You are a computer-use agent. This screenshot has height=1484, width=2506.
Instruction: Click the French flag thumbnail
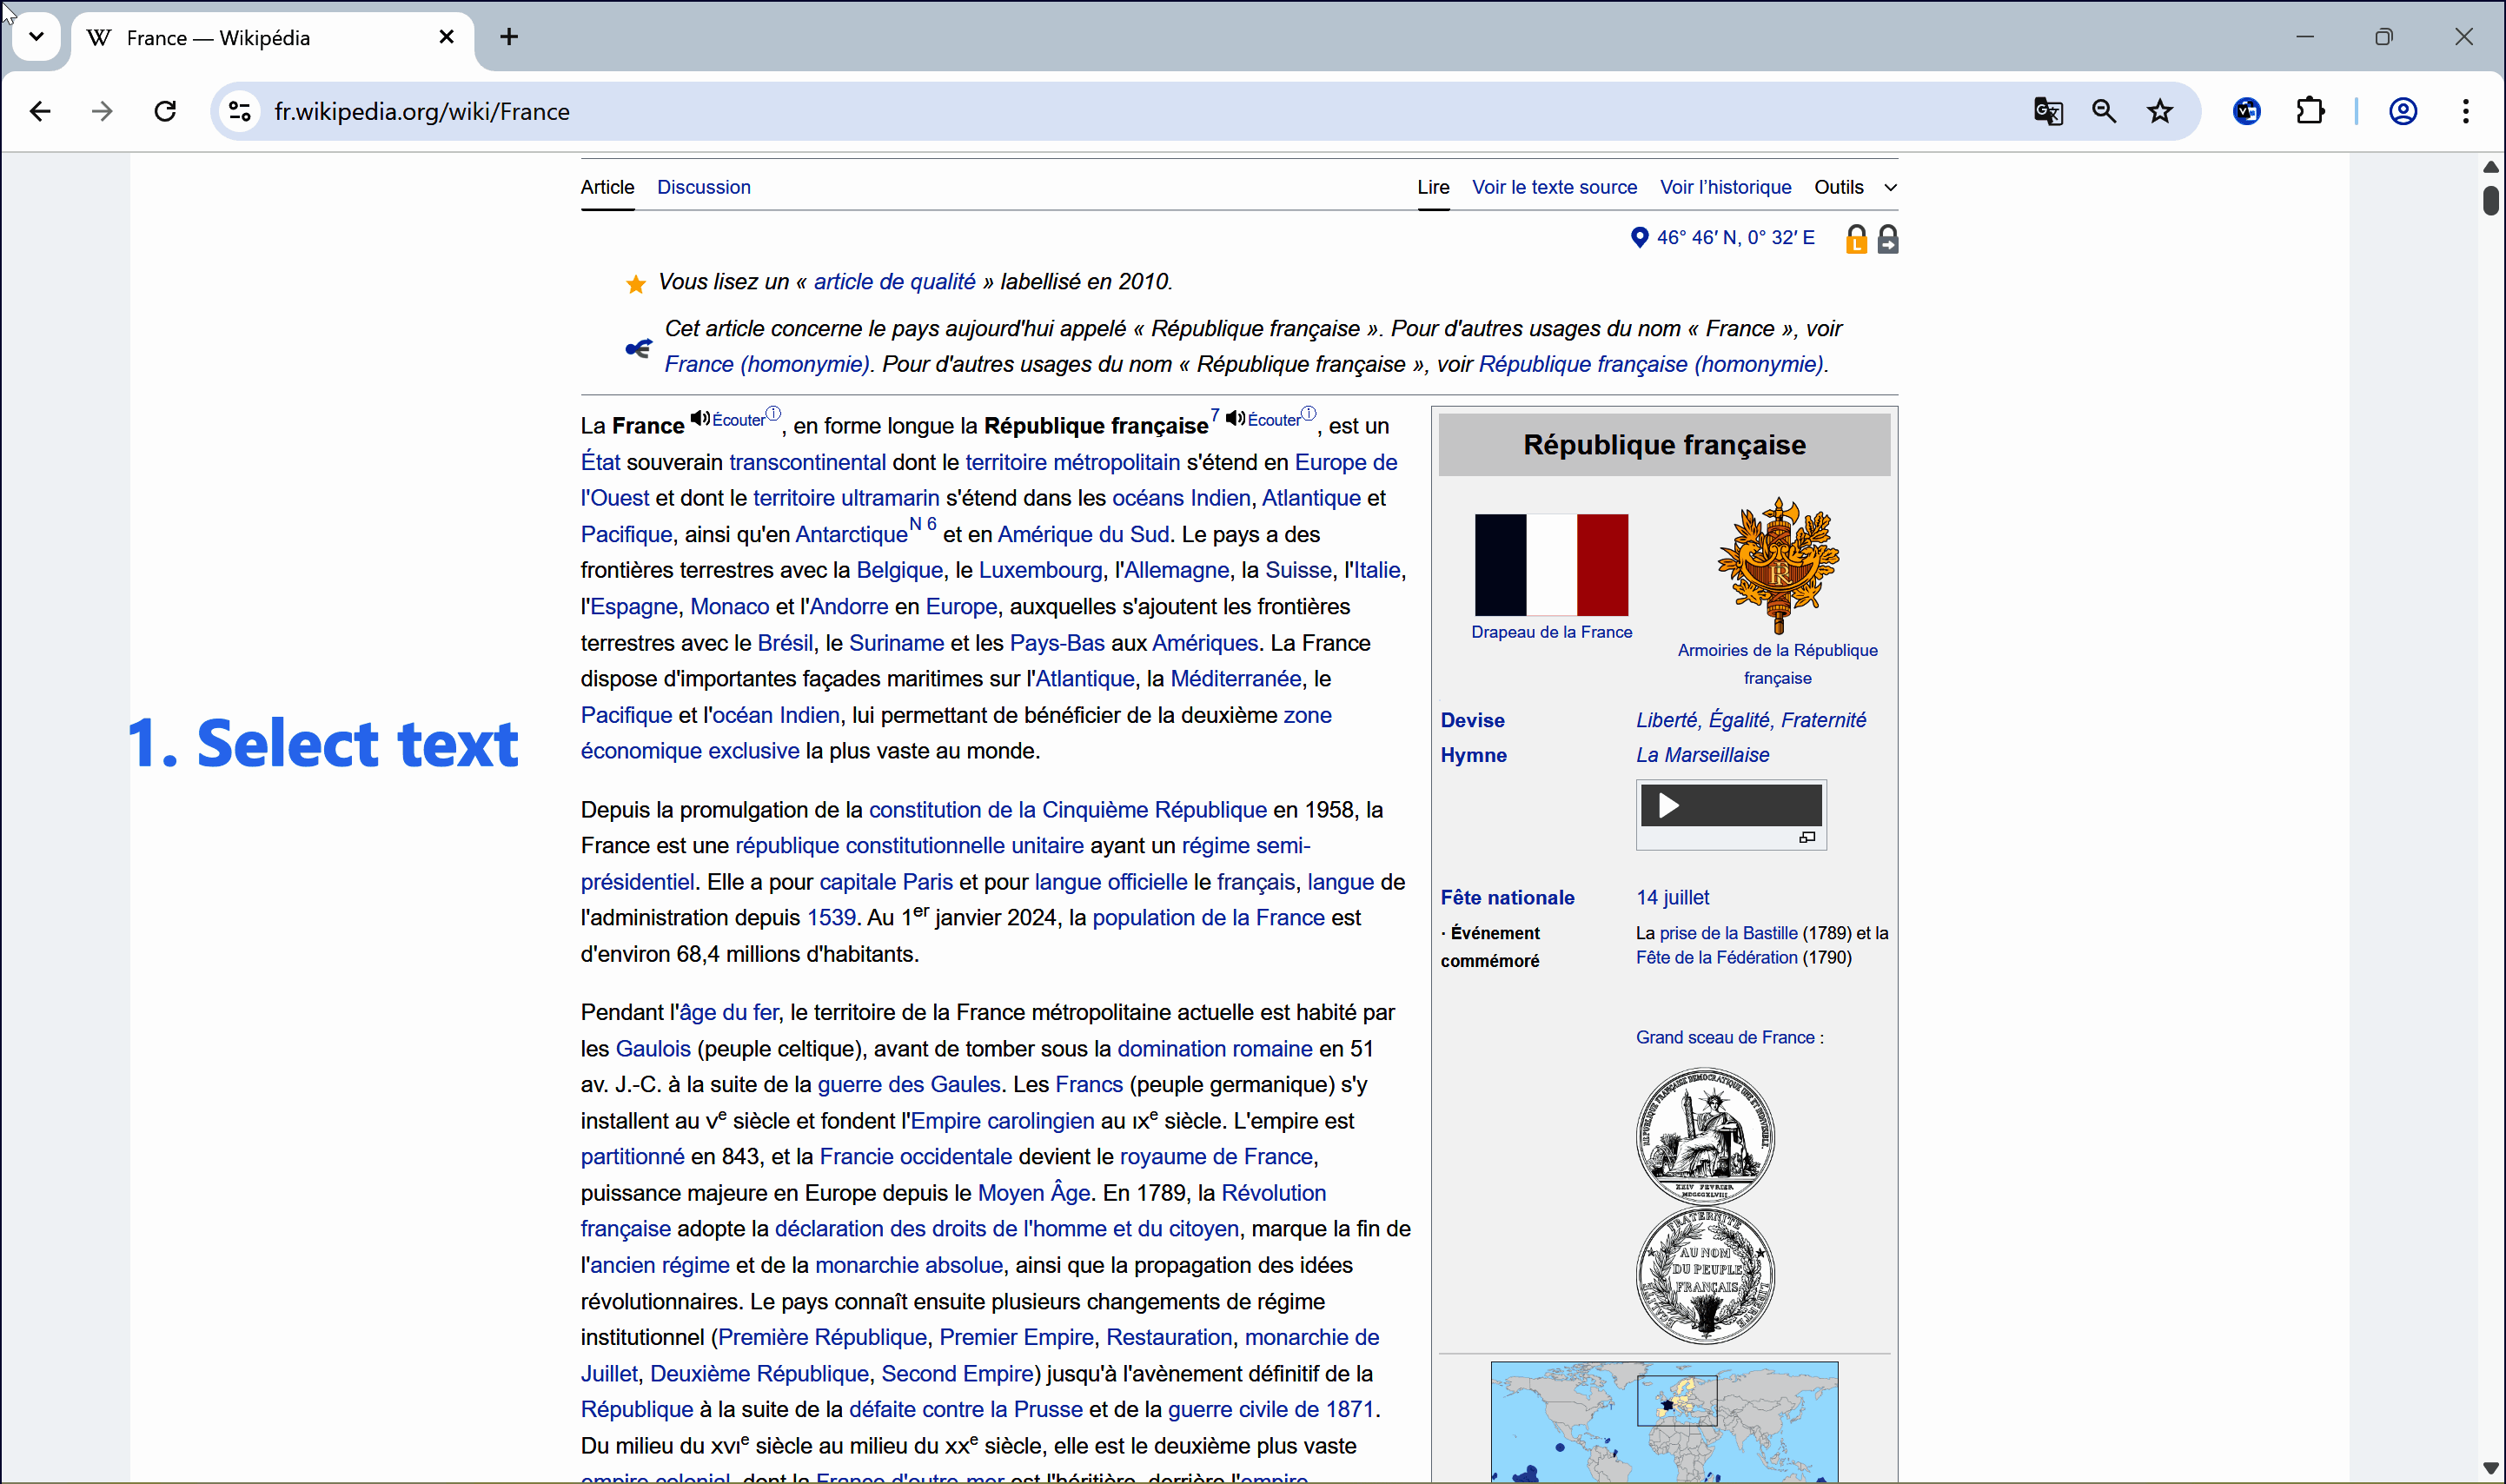pos(1551,565)
